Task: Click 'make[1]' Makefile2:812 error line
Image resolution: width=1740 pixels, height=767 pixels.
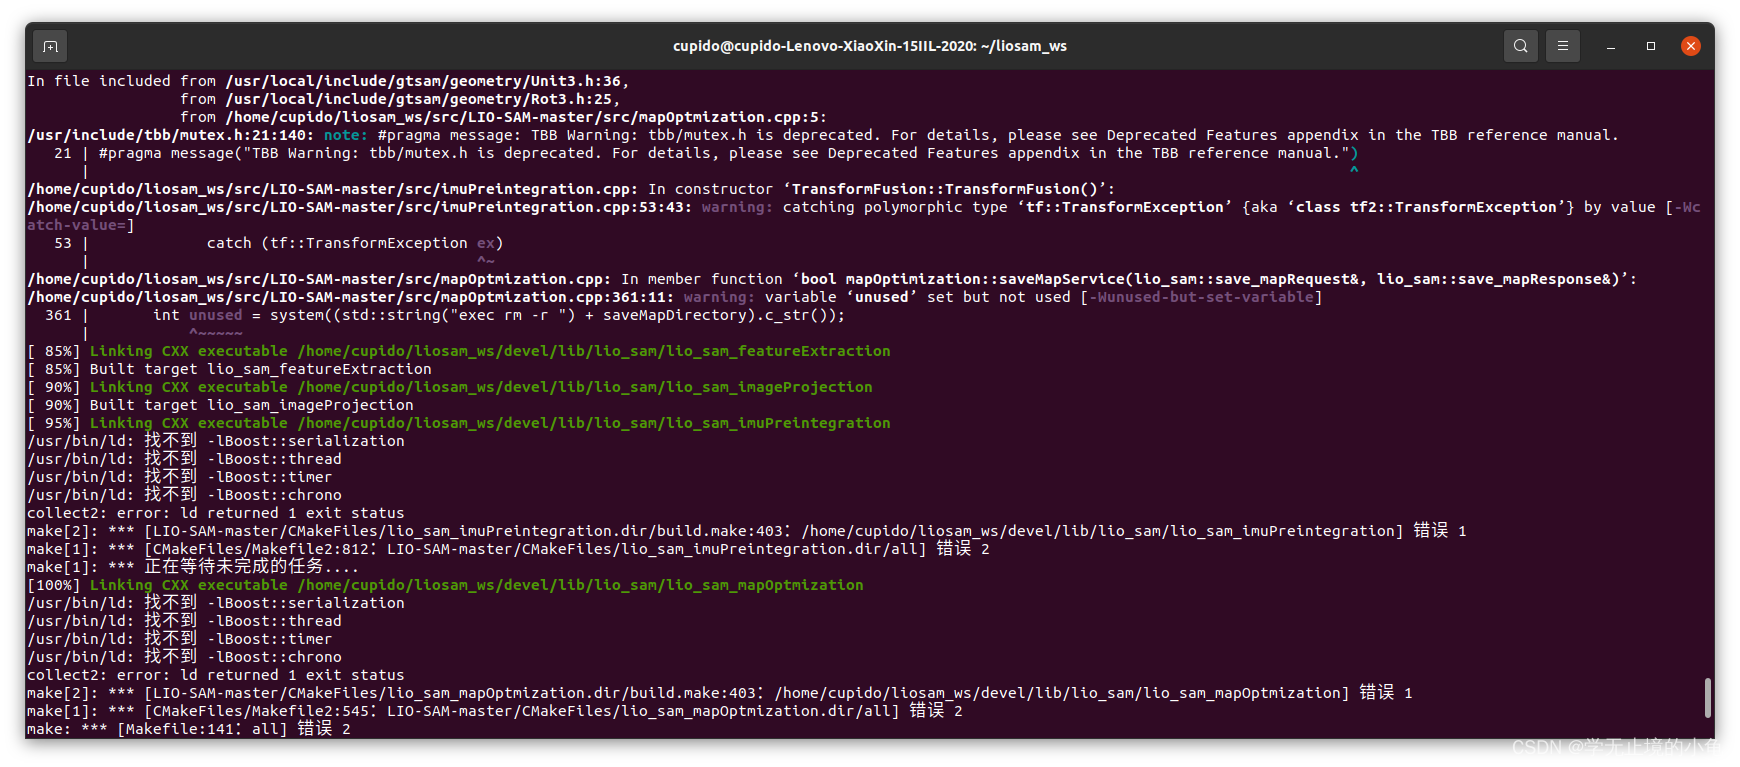Action: click(x=508, y=549)
